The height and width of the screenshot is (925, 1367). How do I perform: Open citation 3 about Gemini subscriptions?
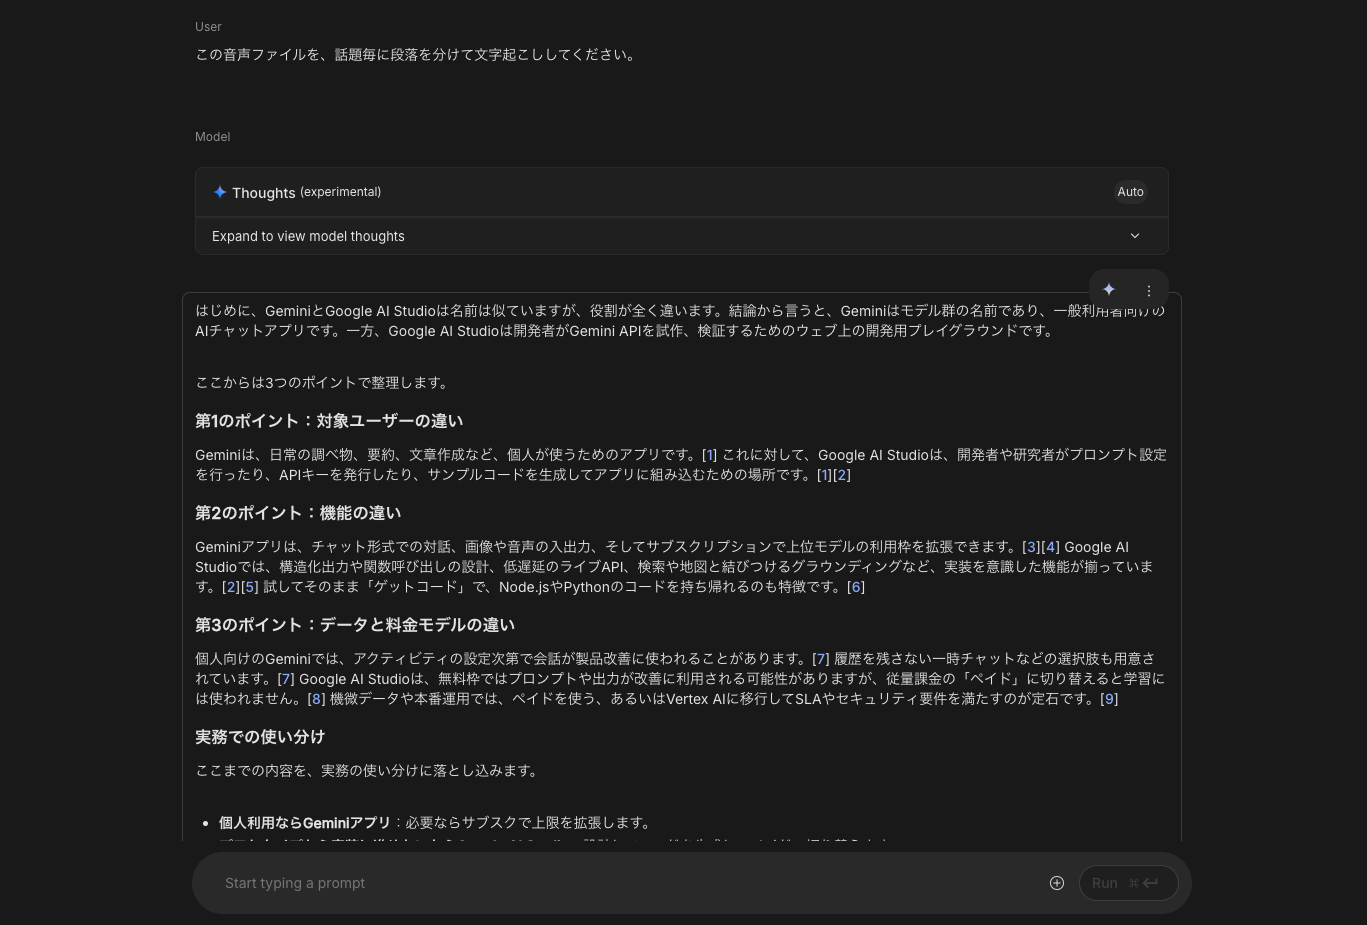[x=1031, y=547]
